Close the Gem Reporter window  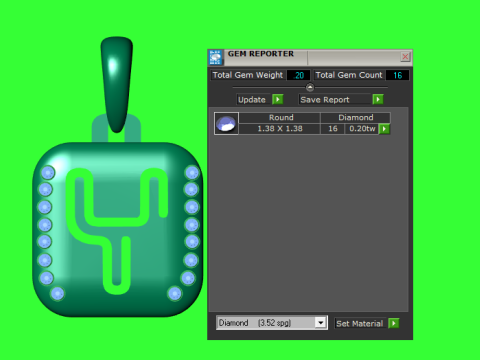(x=405, y=57)
